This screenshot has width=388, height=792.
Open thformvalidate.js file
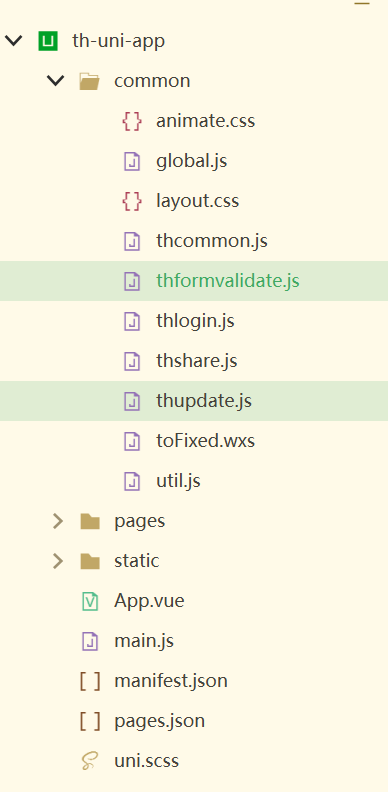(194, 281)
